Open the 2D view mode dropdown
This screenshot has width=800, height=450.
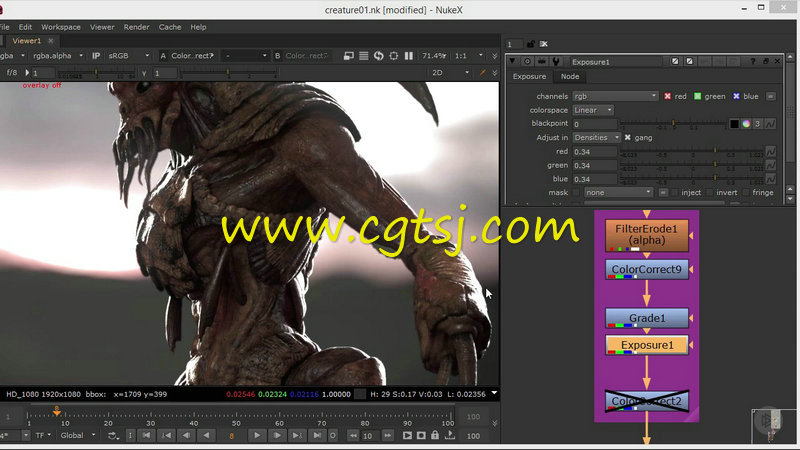[x=450, y=73]
